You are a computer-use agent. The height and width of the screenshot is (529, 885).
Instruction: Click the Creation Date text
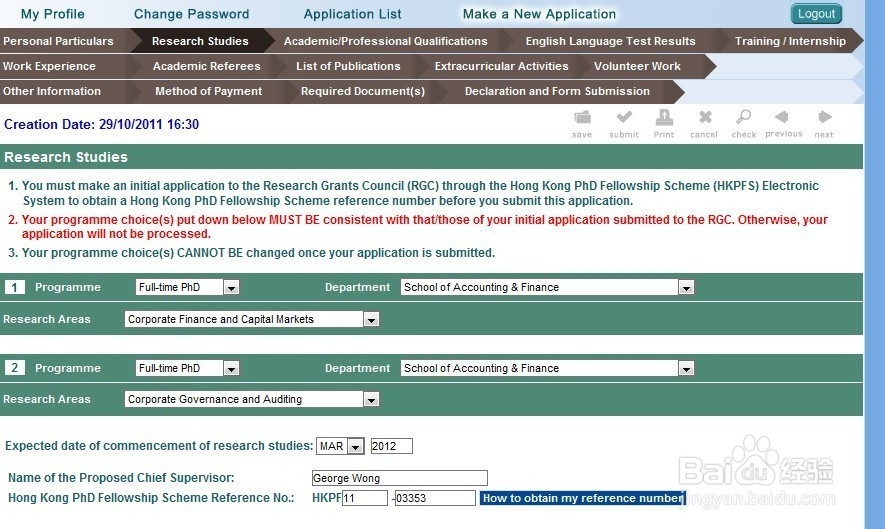[x=102, y=124]
